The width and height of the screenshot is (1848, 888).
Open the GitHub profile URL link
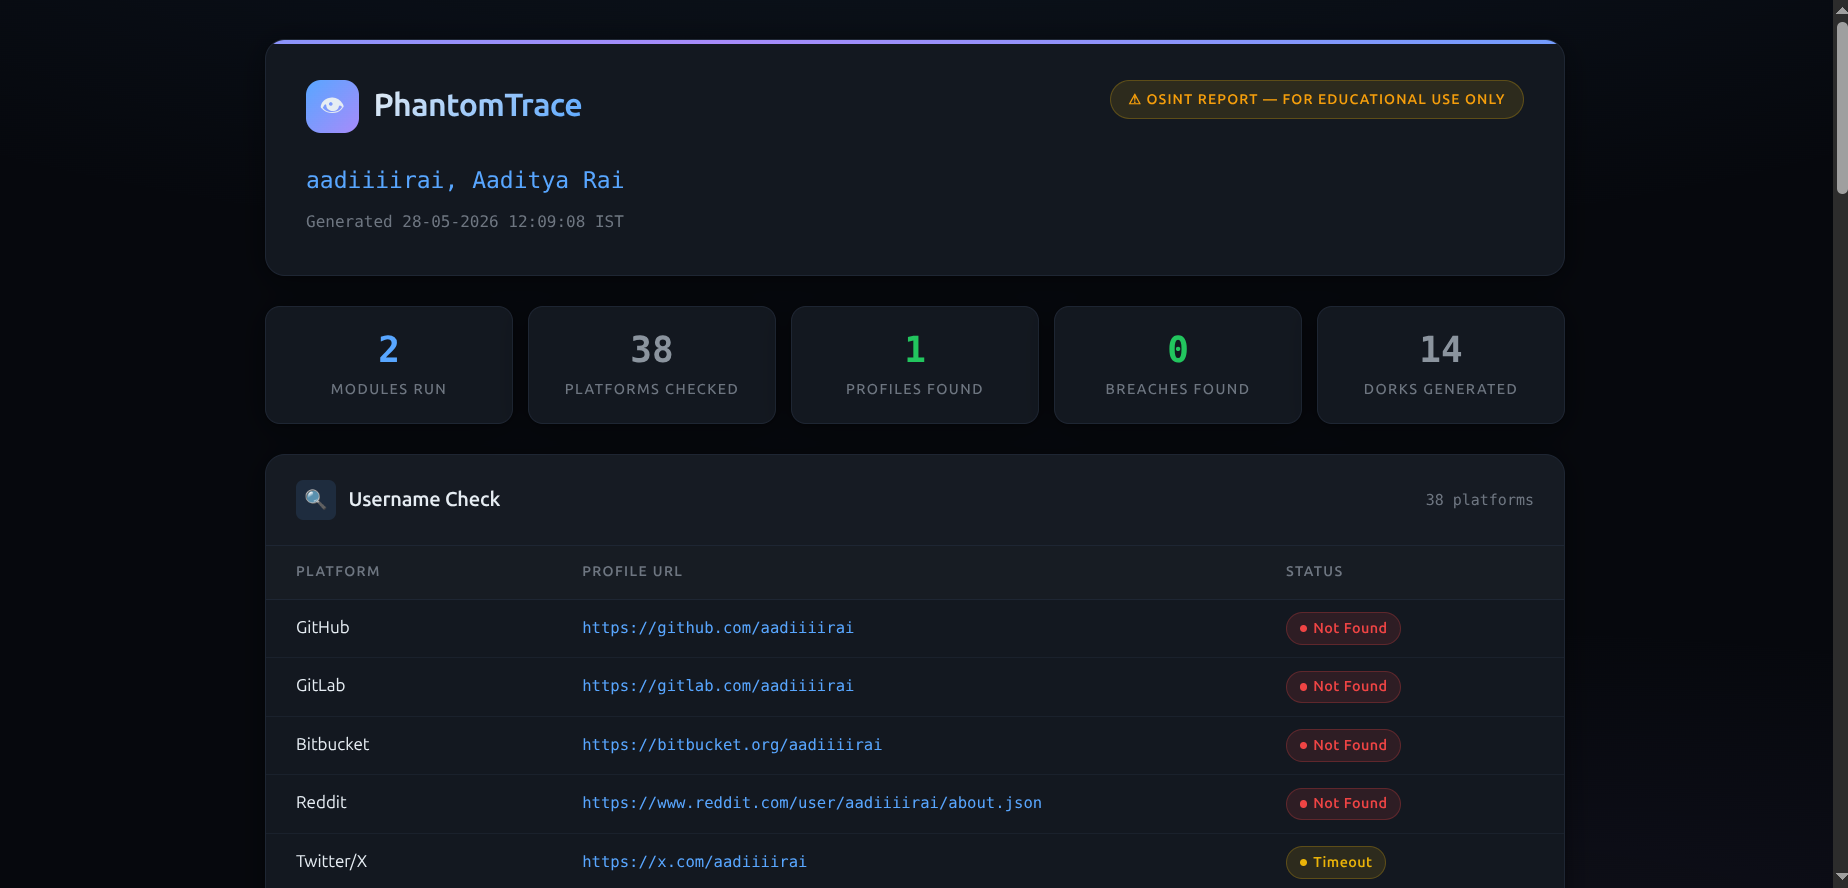[x=718, y=628]
